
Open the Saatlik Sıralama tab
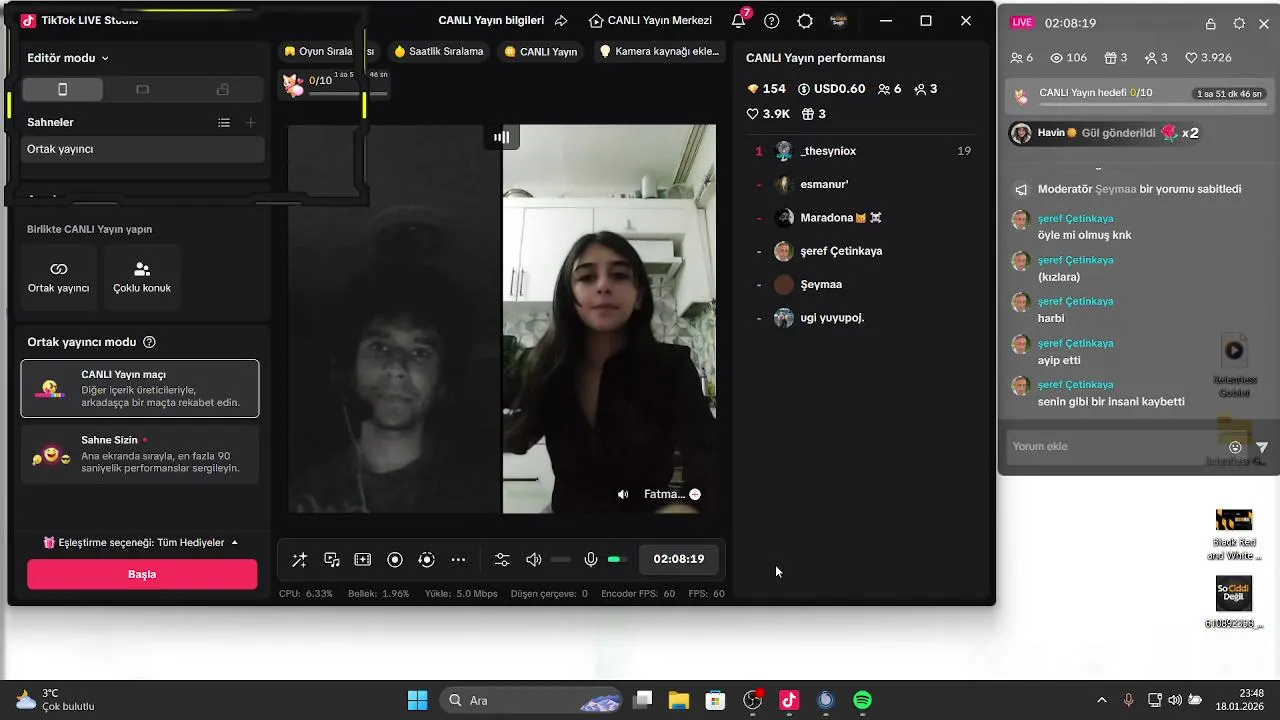click(439, 51)
